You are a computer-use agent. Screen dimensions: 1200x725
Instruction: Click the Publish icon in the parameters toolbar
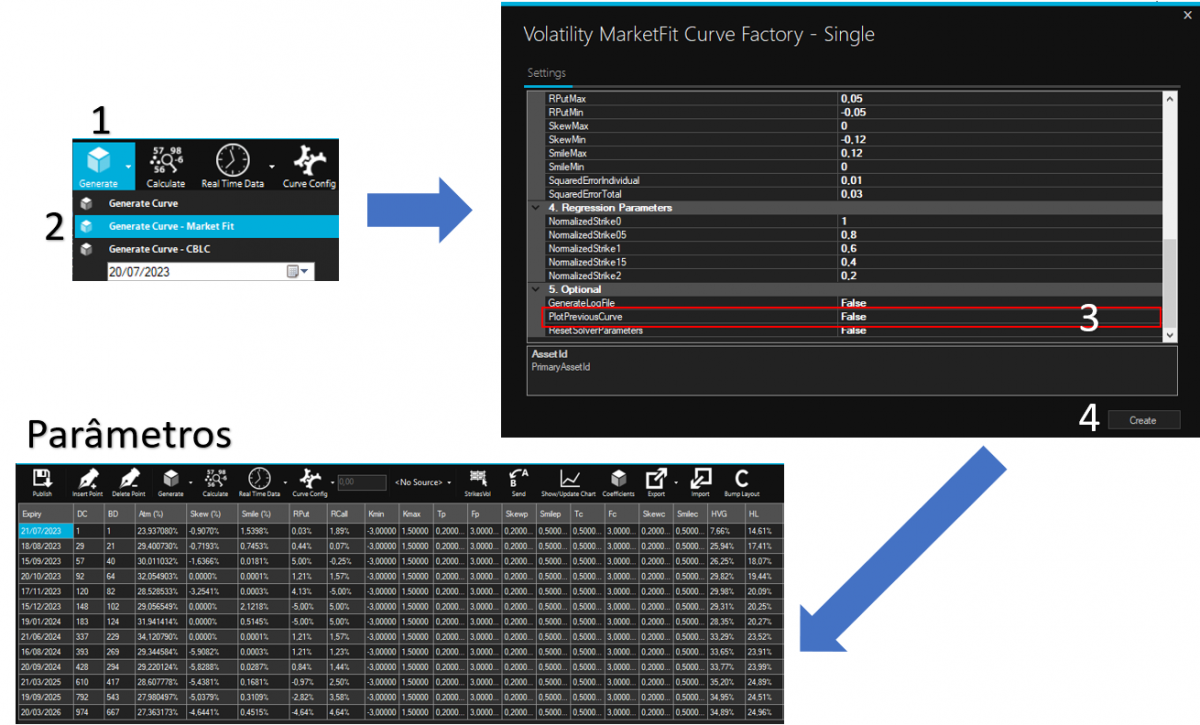42,480
